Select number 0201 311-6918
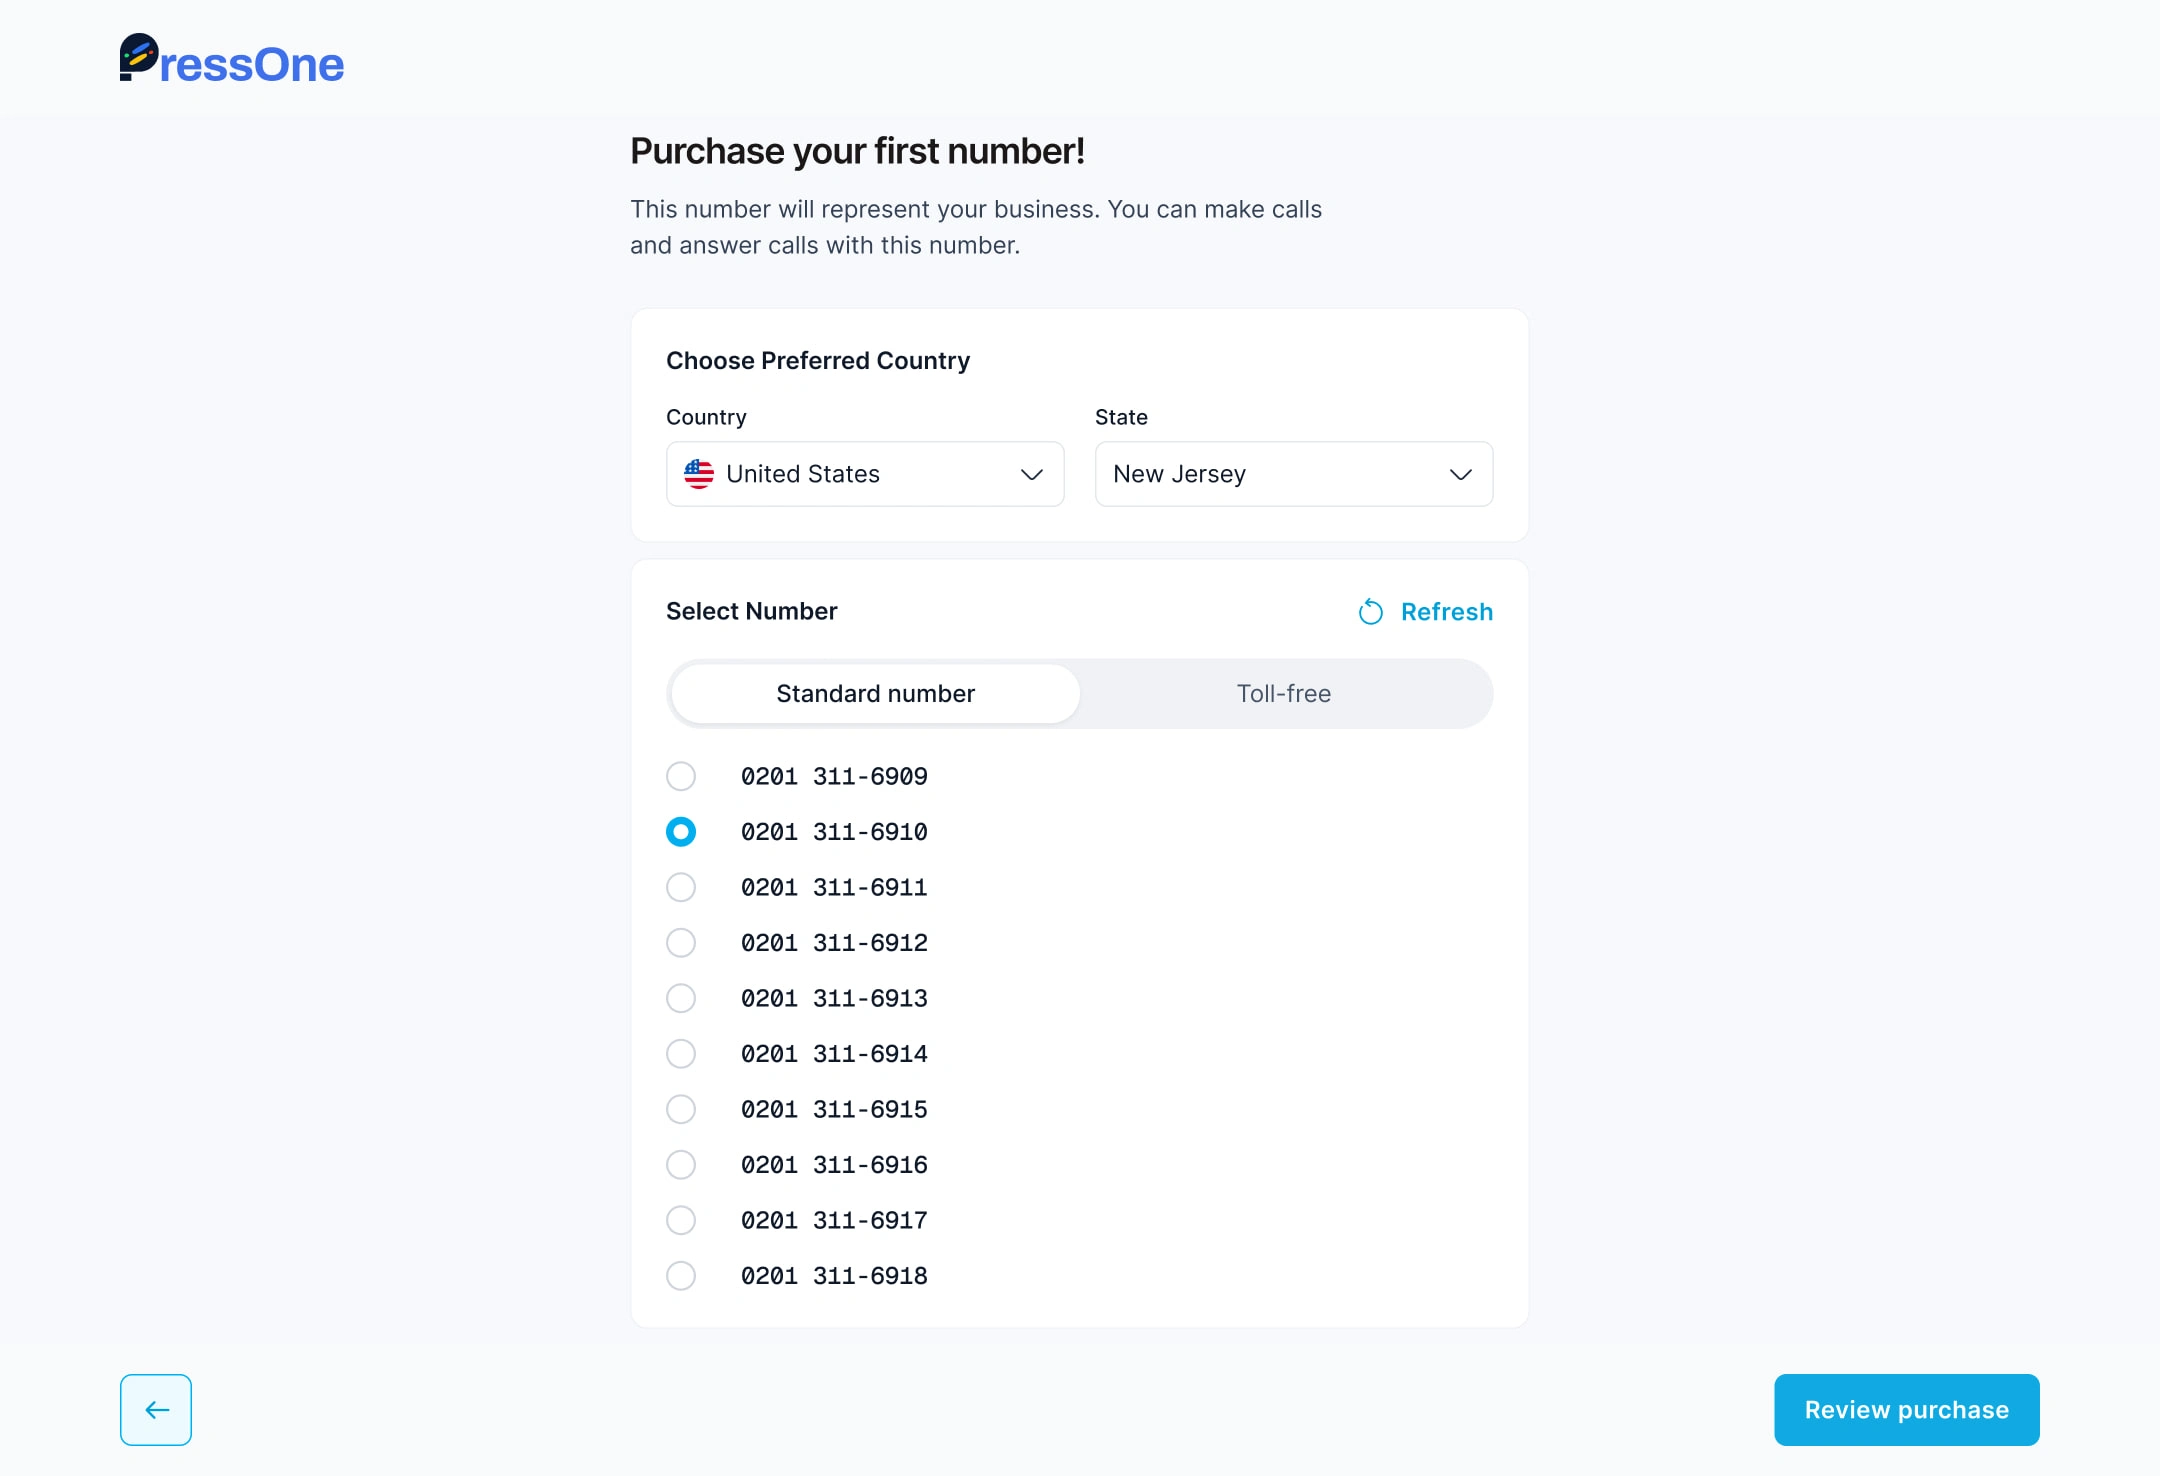 681,1275
